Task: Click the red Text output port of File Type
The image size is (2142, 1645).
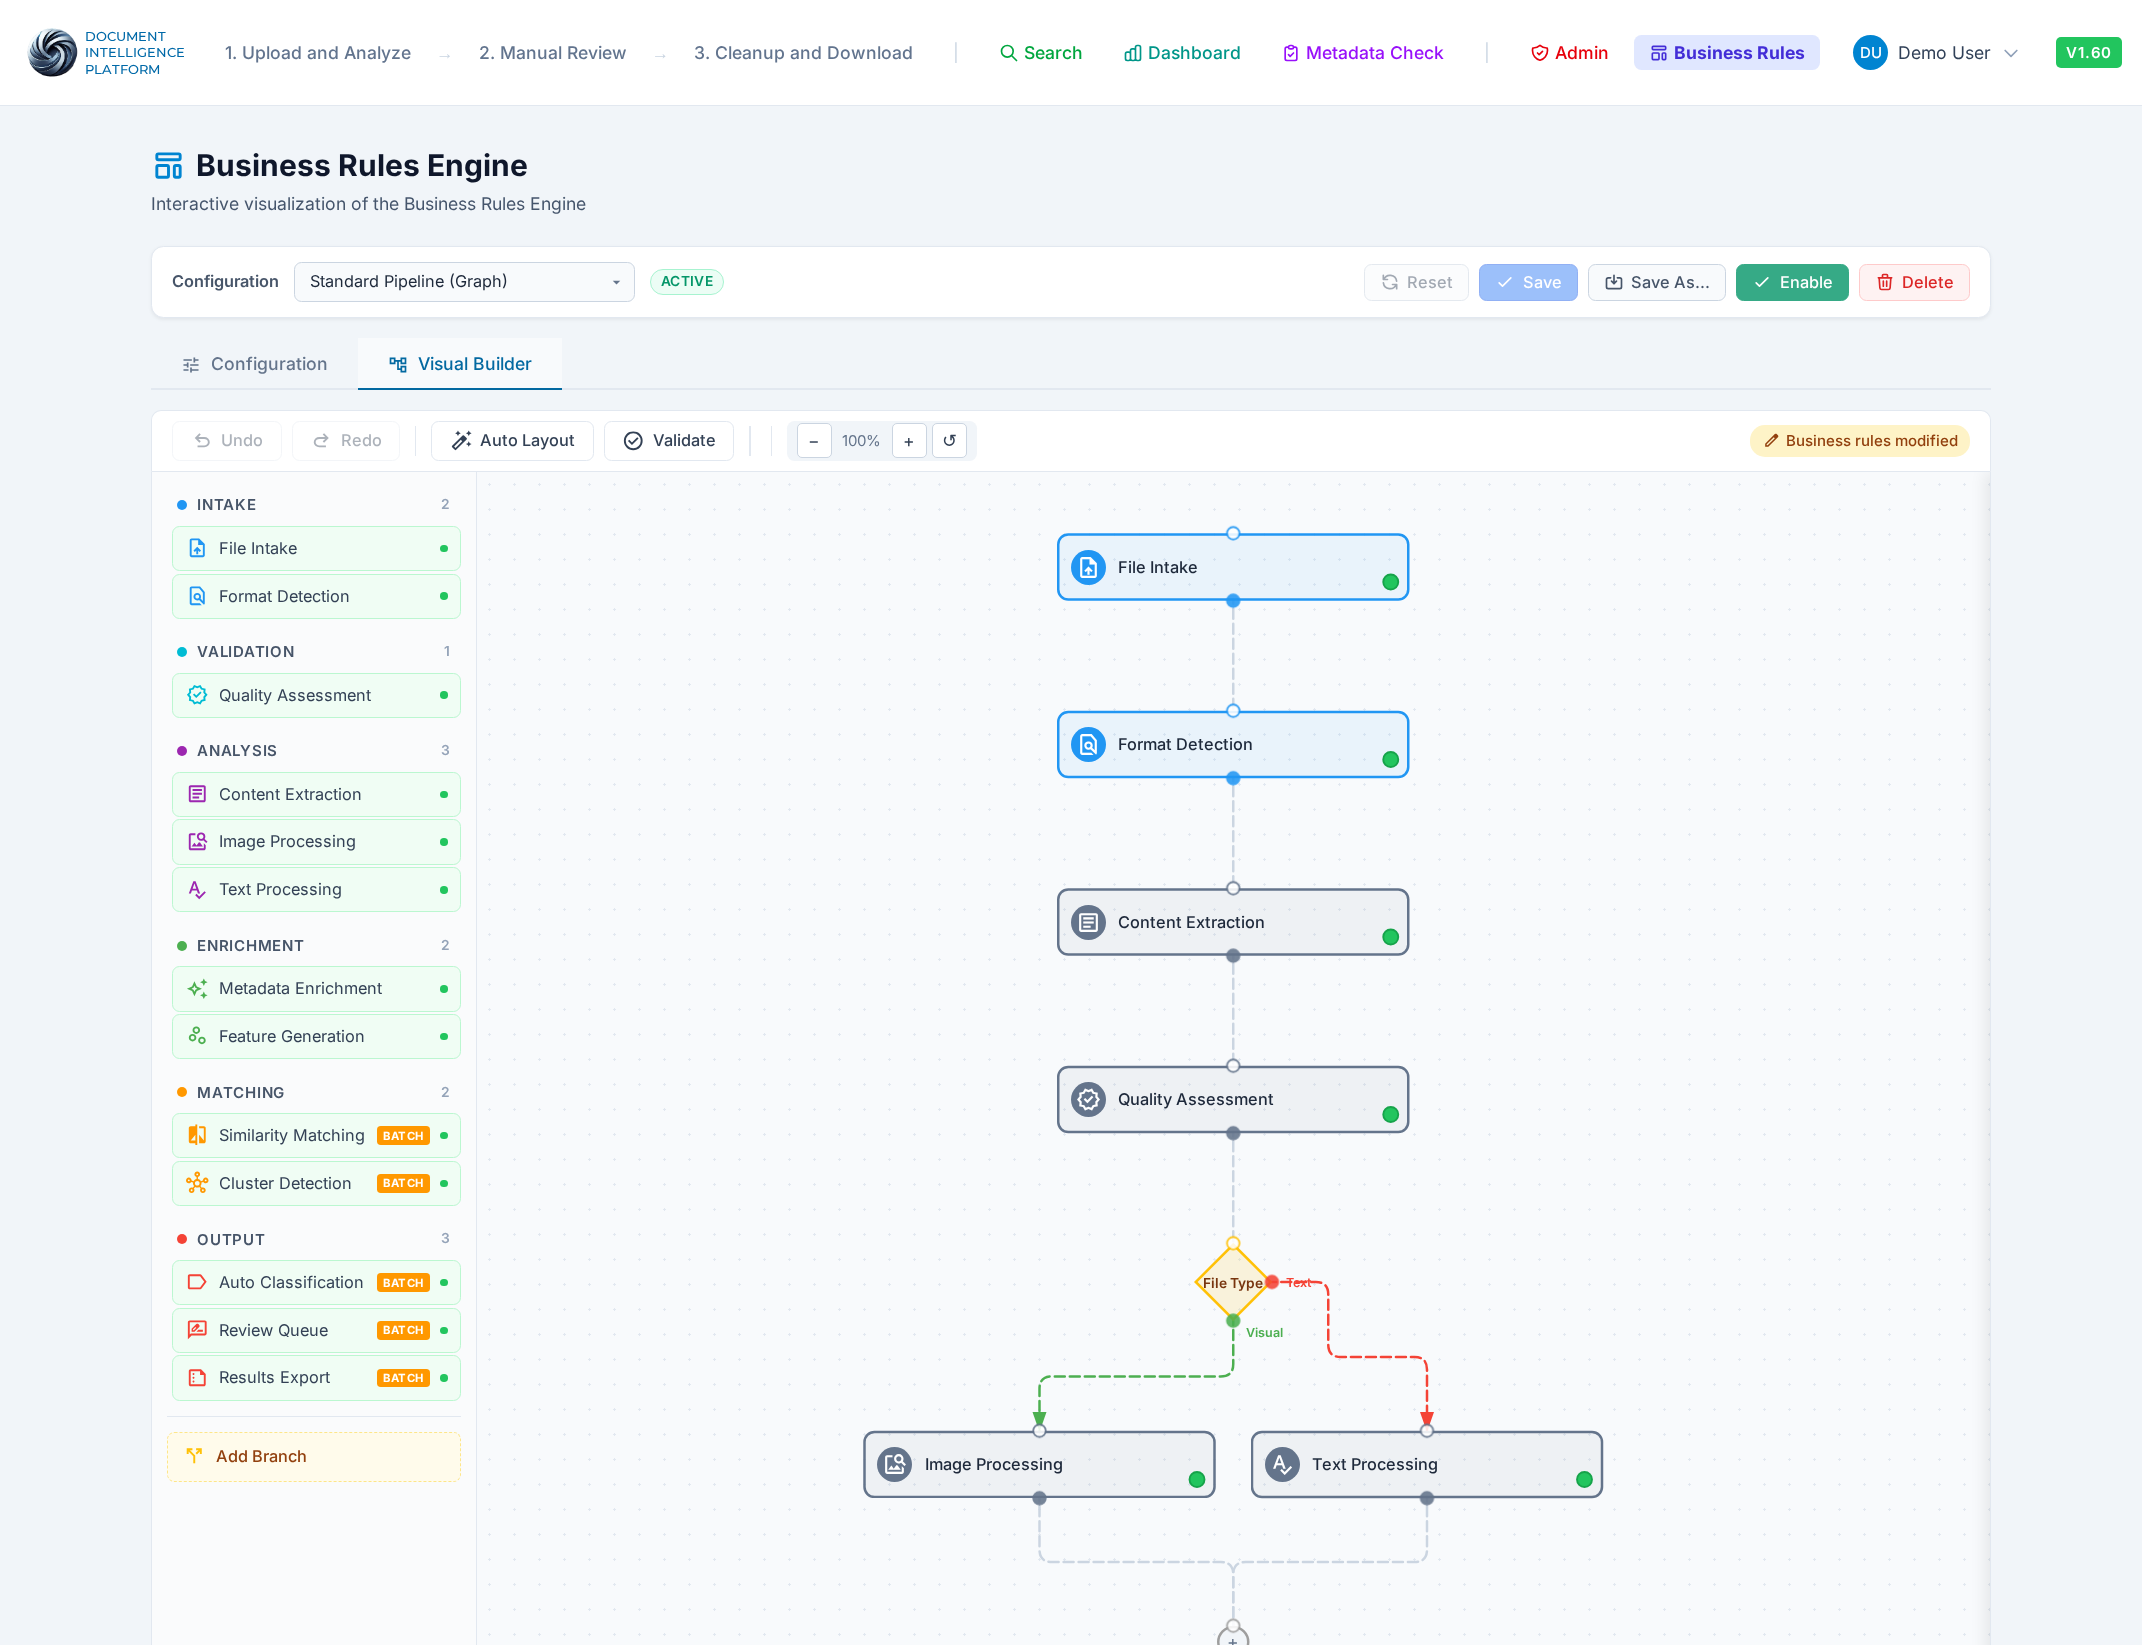Action: 1272,1283
